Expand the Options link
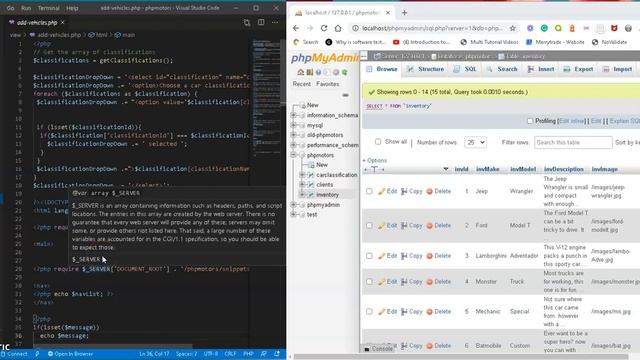The width and height of the screenshot is (640, 360). (x=375, y=160)
